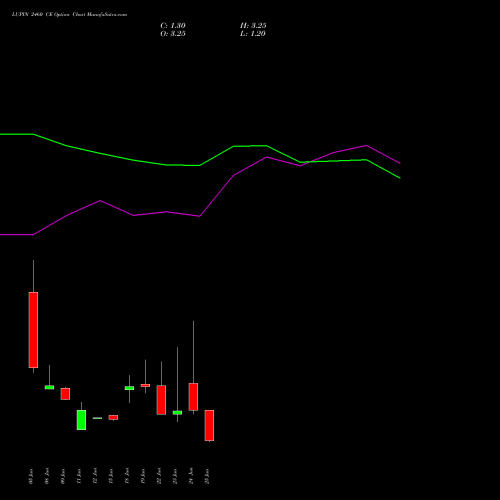
Task: Click the open value 'O: 3.25'
Action: pos(173,34)
